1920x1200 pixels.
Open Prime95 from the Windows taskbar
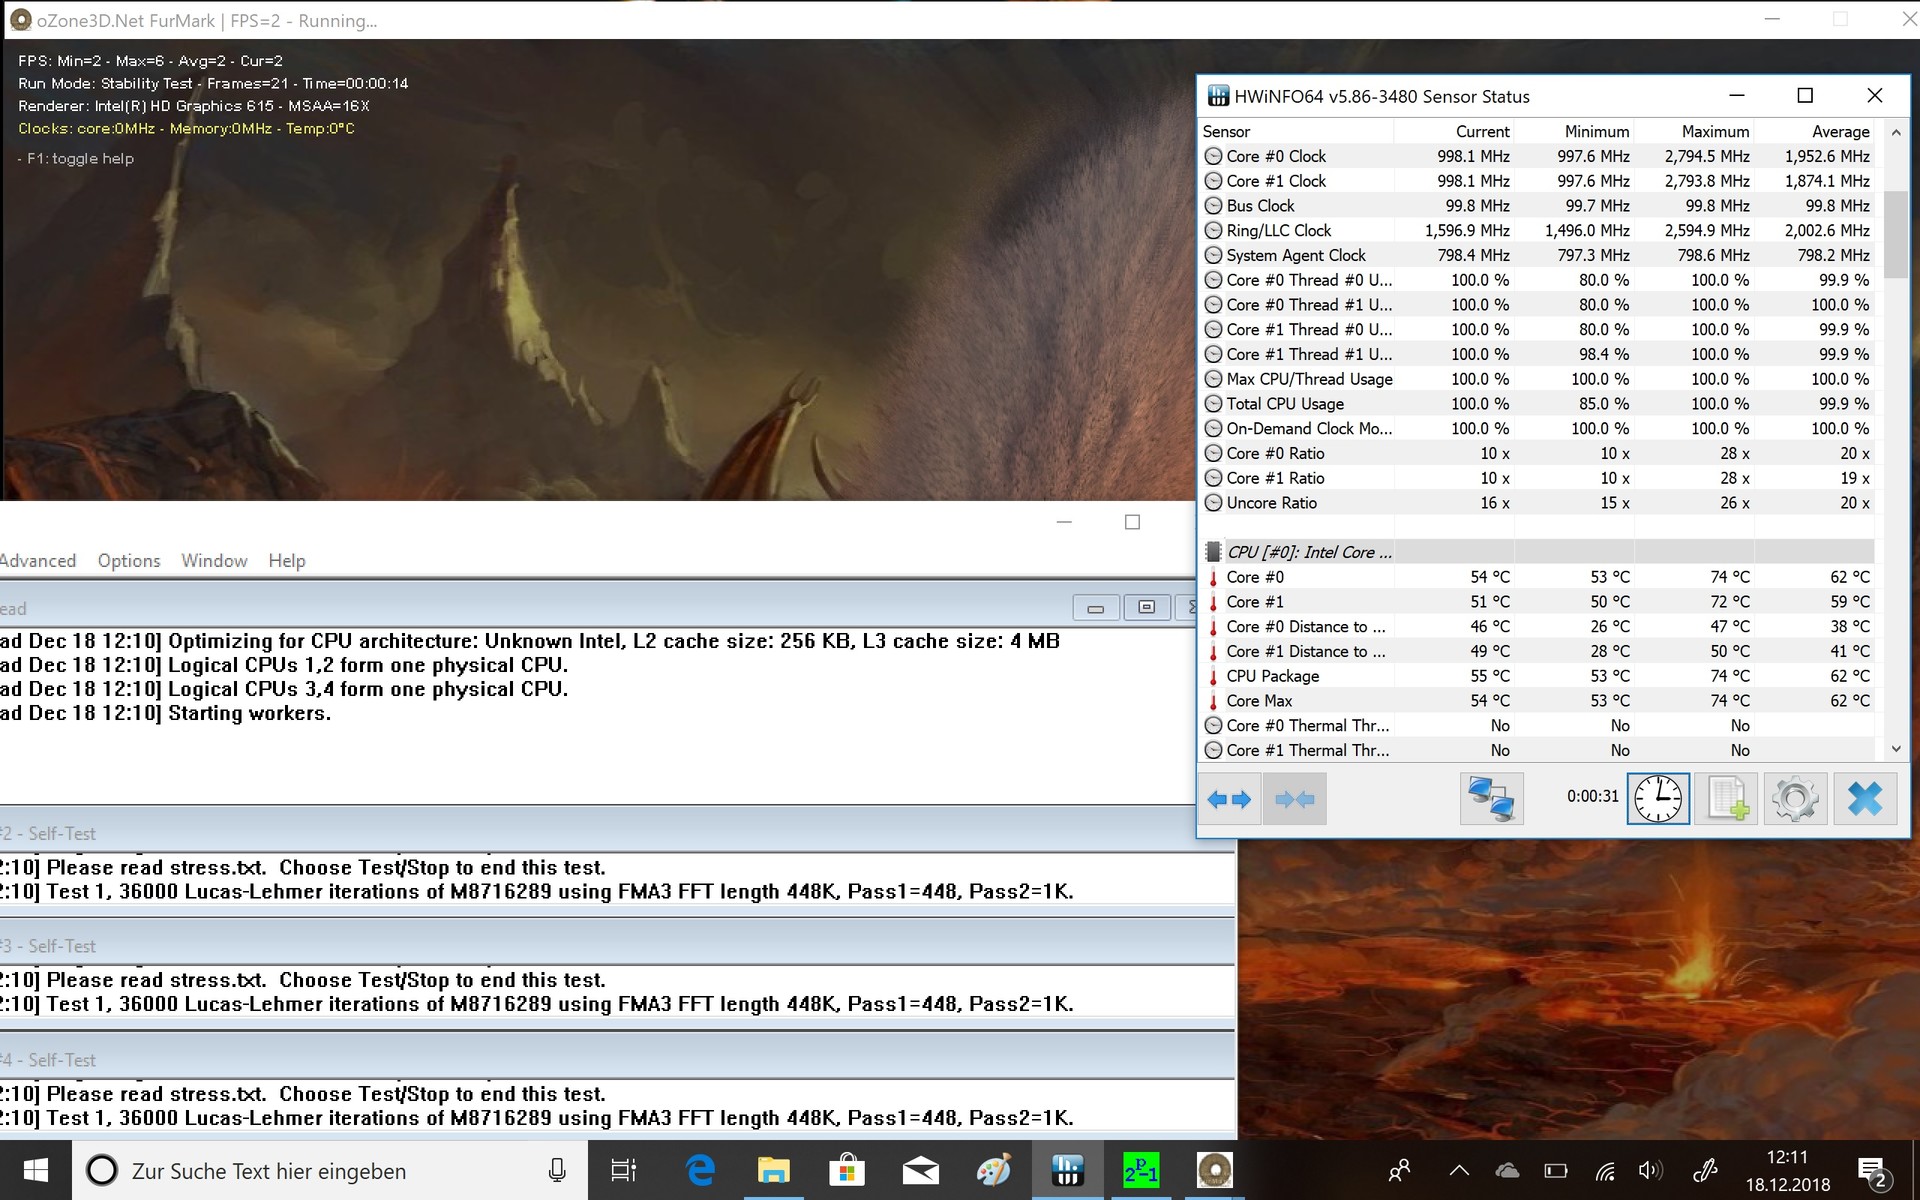(1141, 1170)
